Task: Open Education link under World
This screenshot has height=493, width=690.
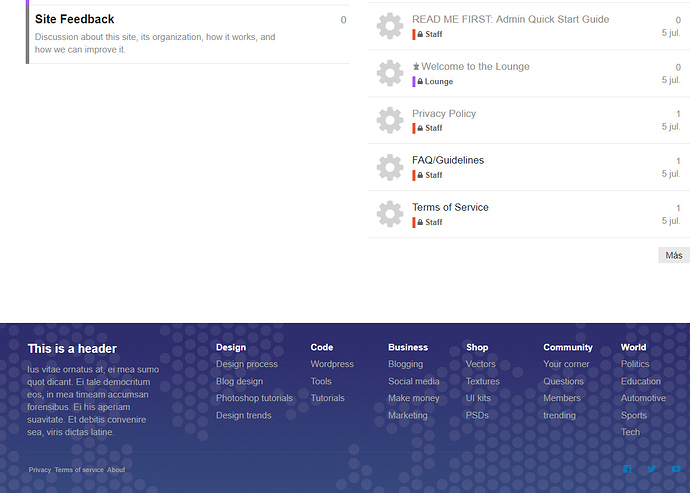Action: coord(641,381)
